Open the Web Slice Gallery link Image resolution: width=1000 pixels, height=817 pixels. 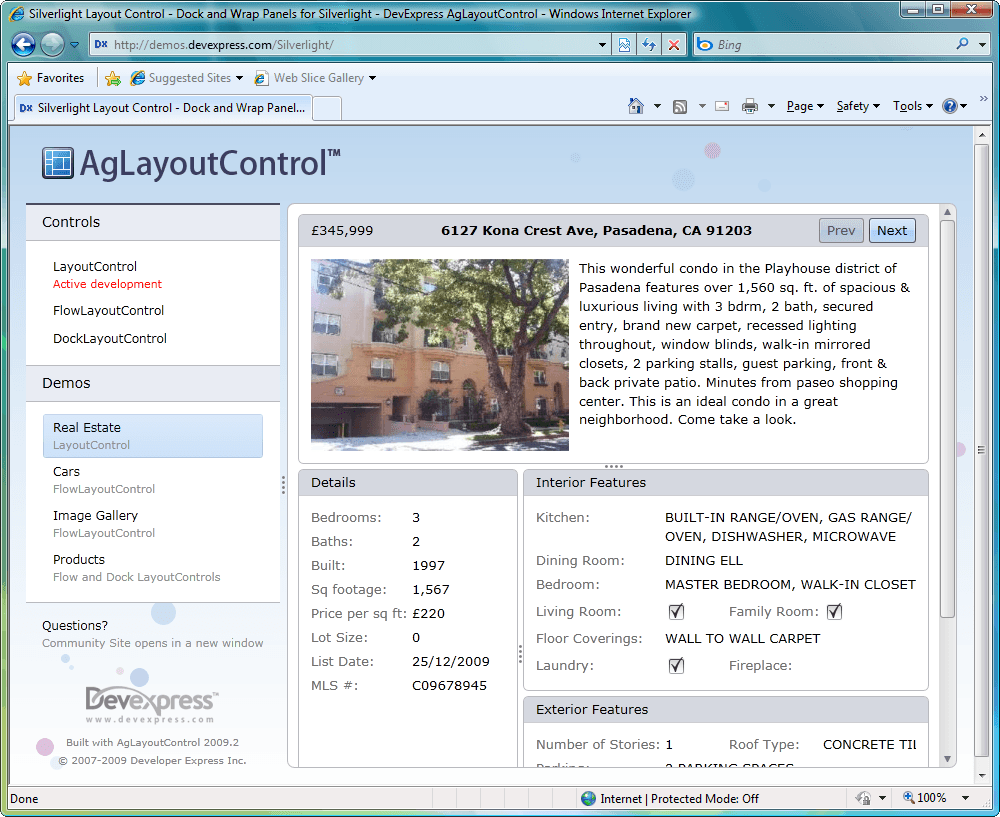click(x=315, y=78)
